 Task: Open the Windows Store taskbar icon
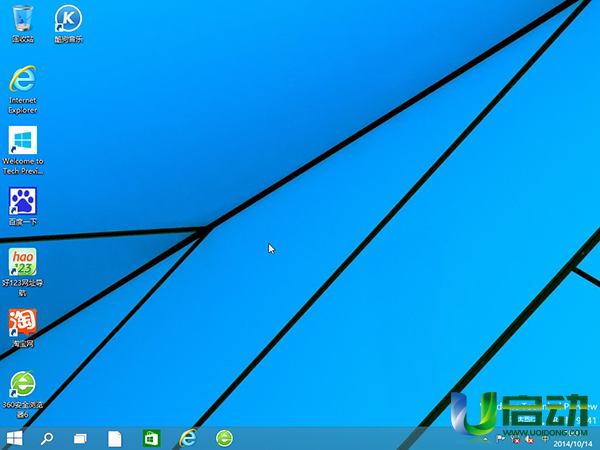151,438
